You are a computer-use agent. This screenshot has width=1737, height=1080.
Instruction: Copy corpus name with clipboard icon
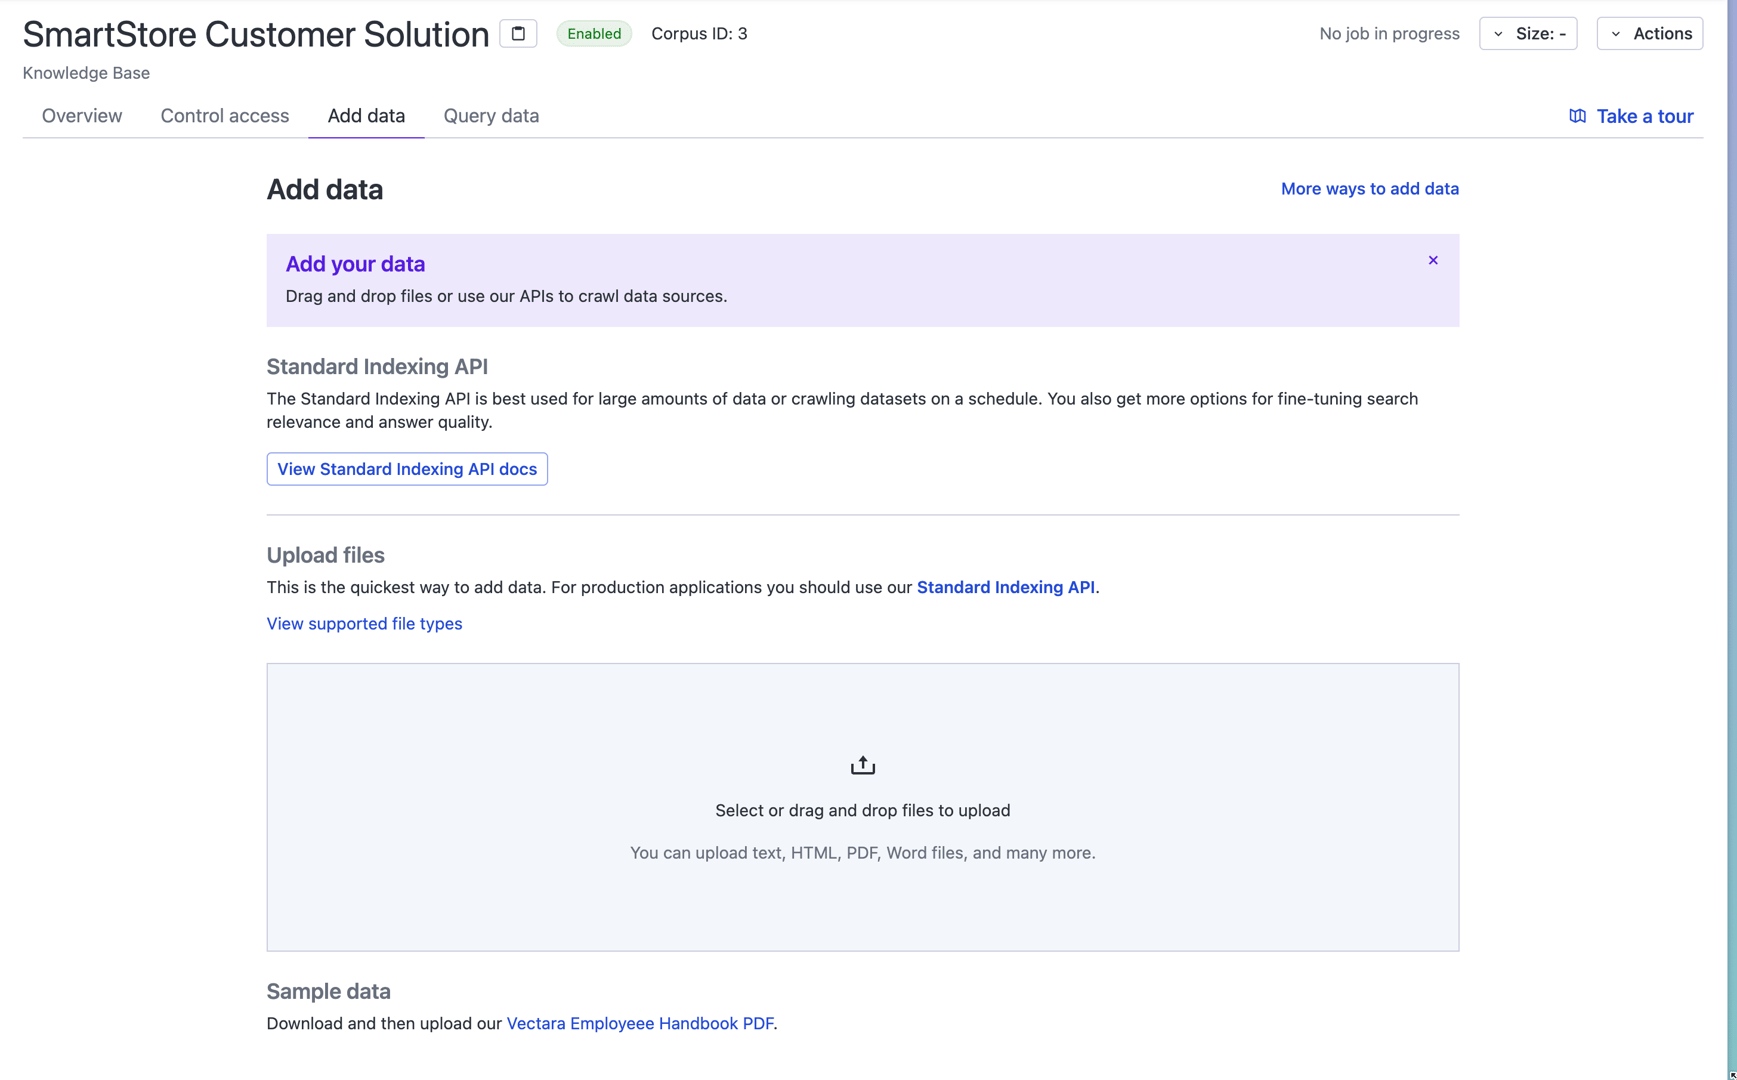(518, 34)
